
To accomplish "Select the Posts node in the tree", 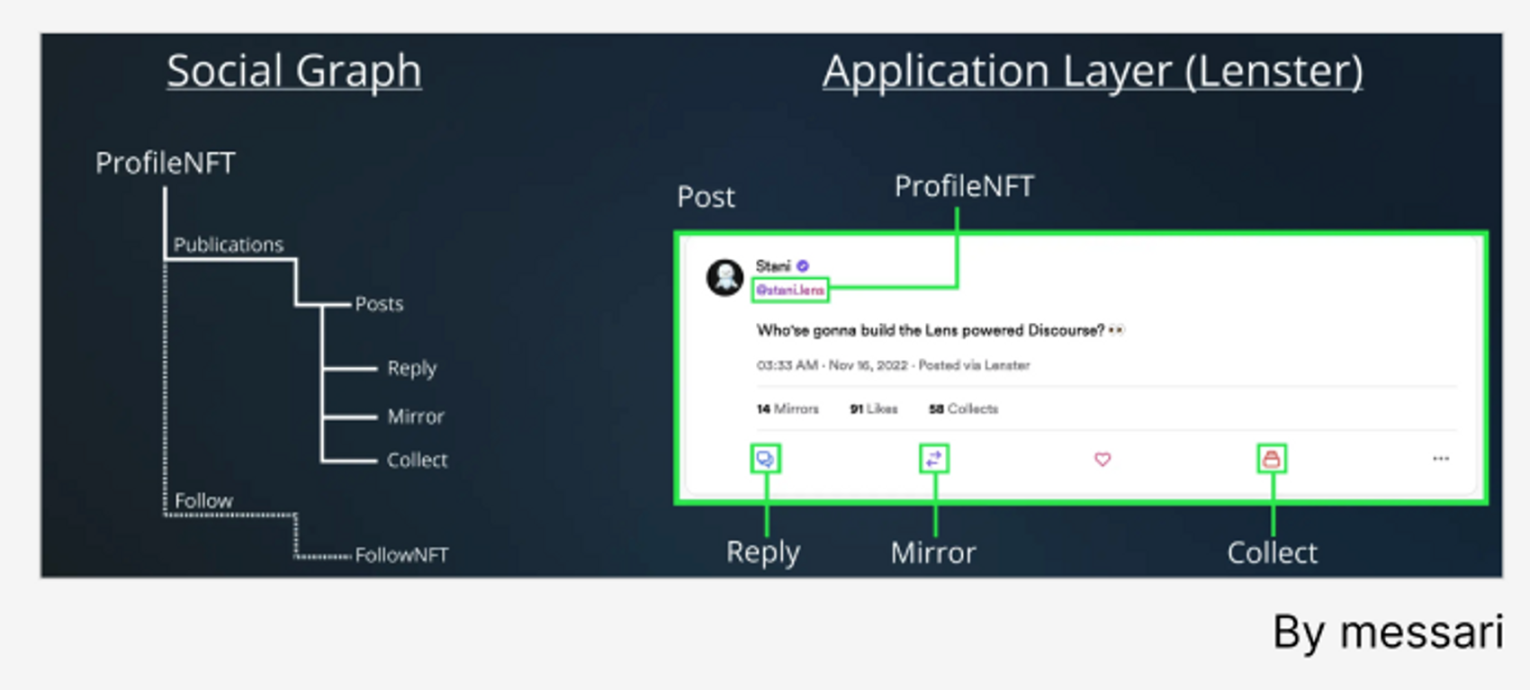I will 379,304.
